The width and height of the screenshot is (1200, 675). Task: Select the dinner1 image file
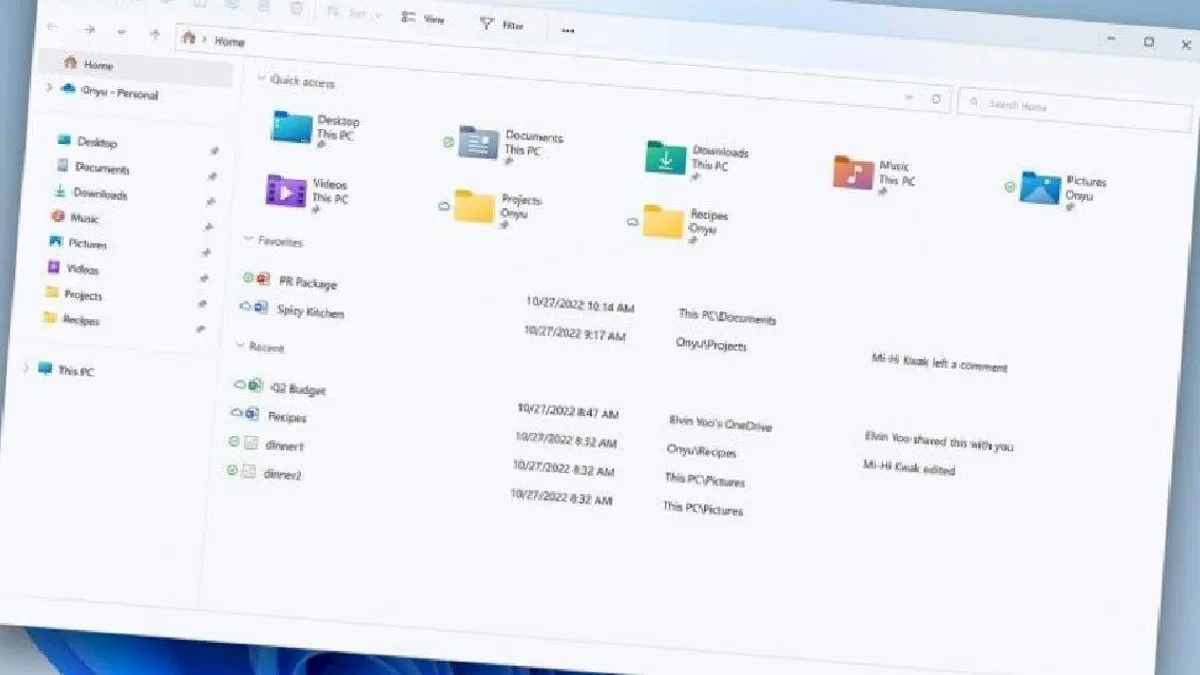pyautogui.click(x=267, y=444)
